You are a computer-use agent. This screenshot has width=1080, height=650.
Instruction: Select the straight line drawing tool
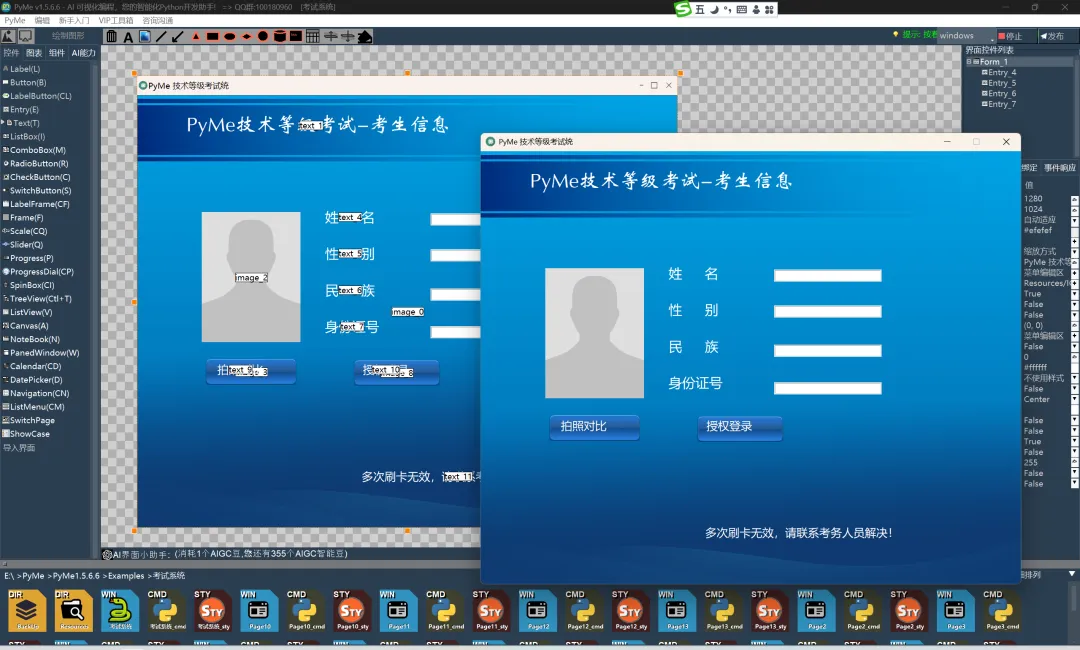[161, 36]
